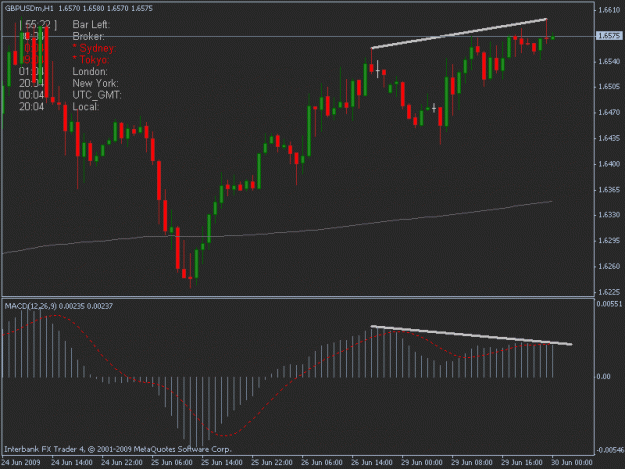
Task: Click the price axis label 1.6260
Action: click(609, 266)
